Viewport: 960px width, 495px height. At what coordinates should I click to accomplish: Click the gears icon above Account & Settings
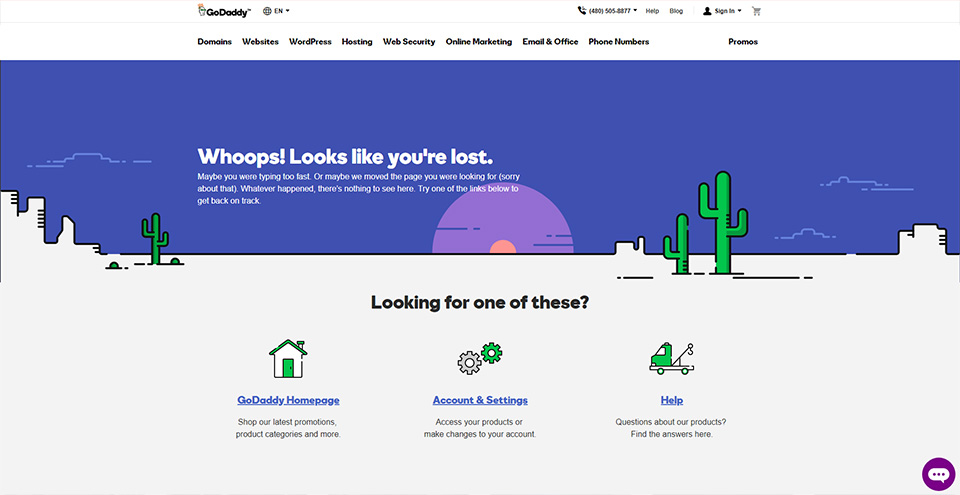tap(480, 358)
